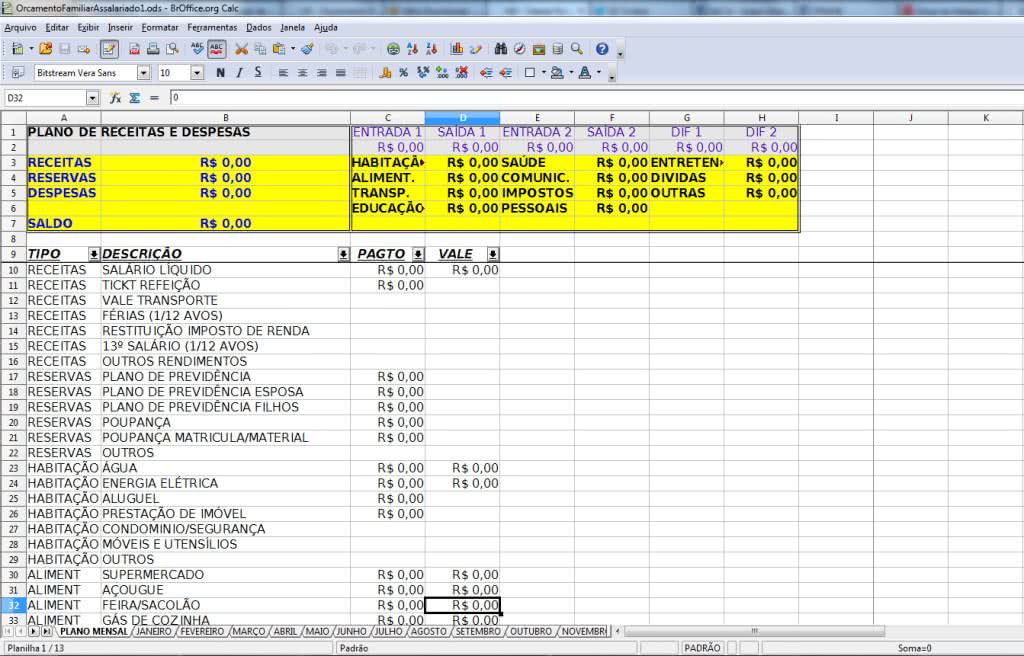Select column header E
Viewport: 1024px width, 656px height.
click(x=537, y=118)
